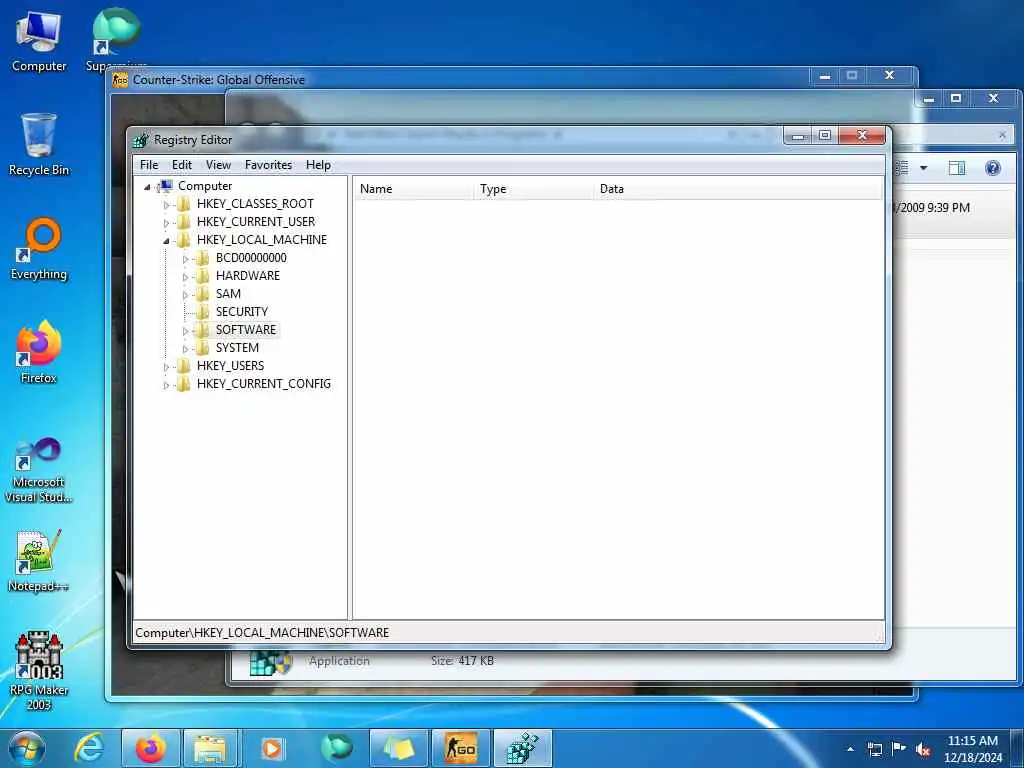Expand the HKEY_CURRENT_USER key
The width and height of the screenshot is (1024, 768).
tap(166, 223)
